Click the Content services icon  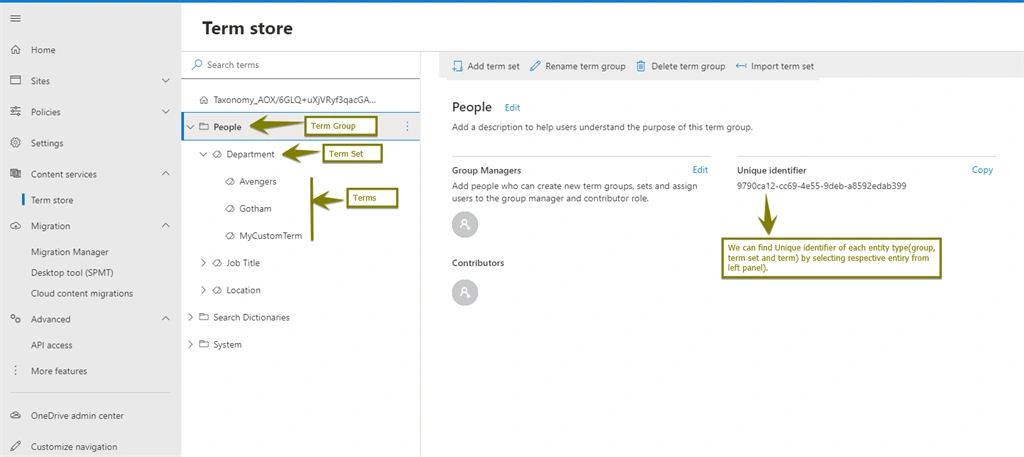16,174
